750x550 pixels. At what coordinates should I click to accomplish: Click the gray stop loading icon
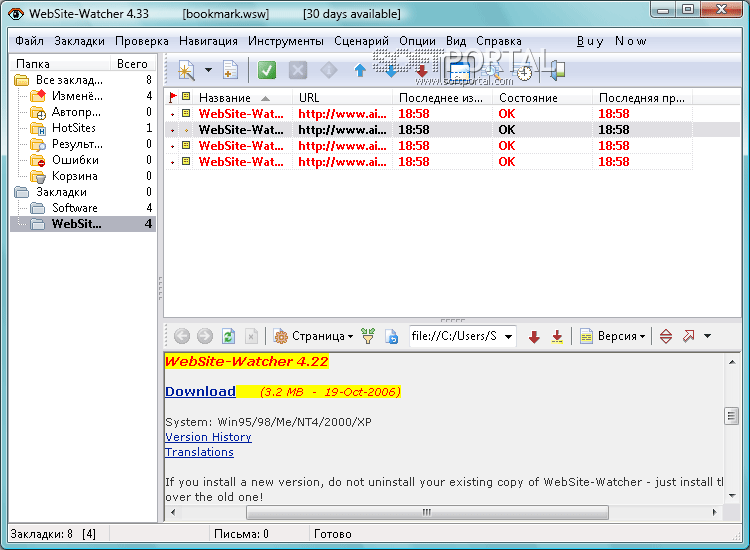[x=251, y=336]
